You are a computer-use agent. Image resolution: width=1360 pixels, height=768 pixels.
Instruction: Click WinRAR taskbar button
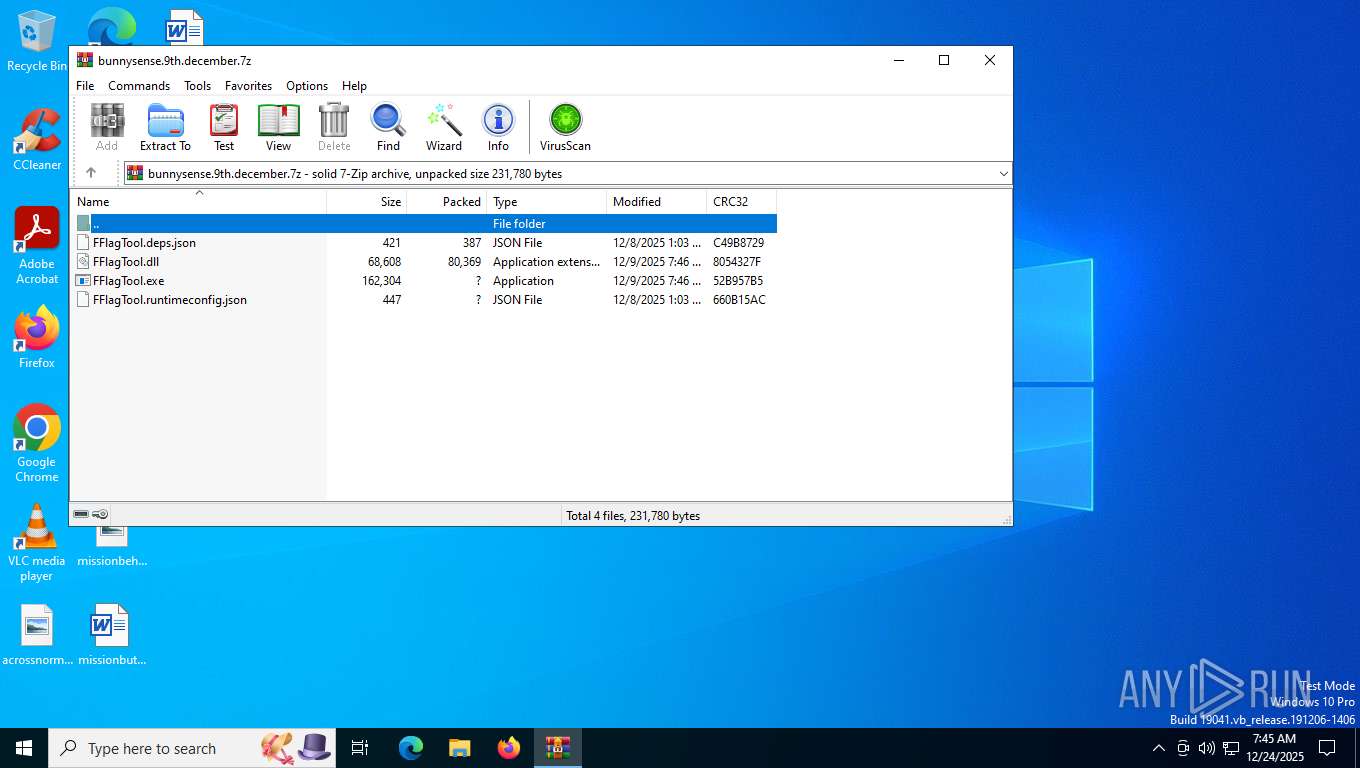pyautogui.click(x=557, y=748)
